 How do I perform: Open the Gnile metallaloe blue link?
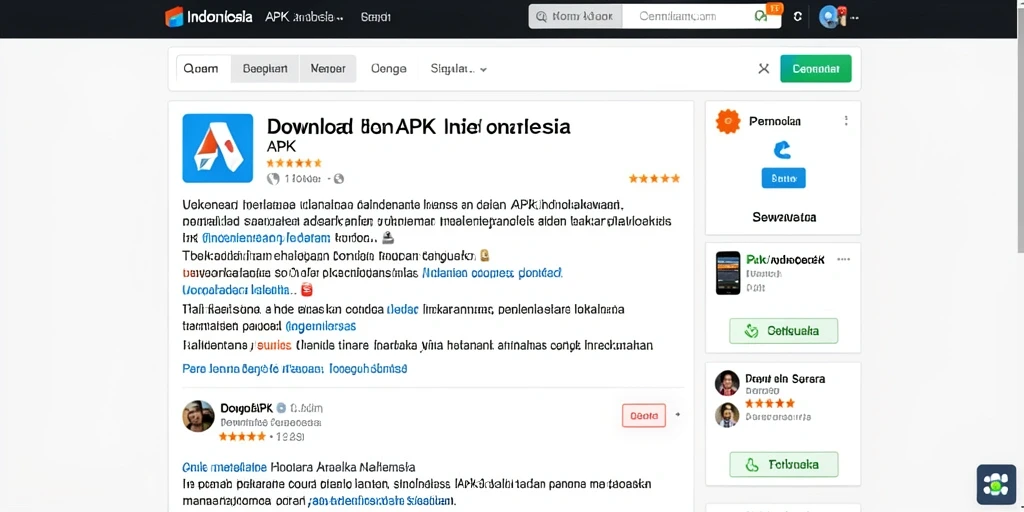pos(224,468)
